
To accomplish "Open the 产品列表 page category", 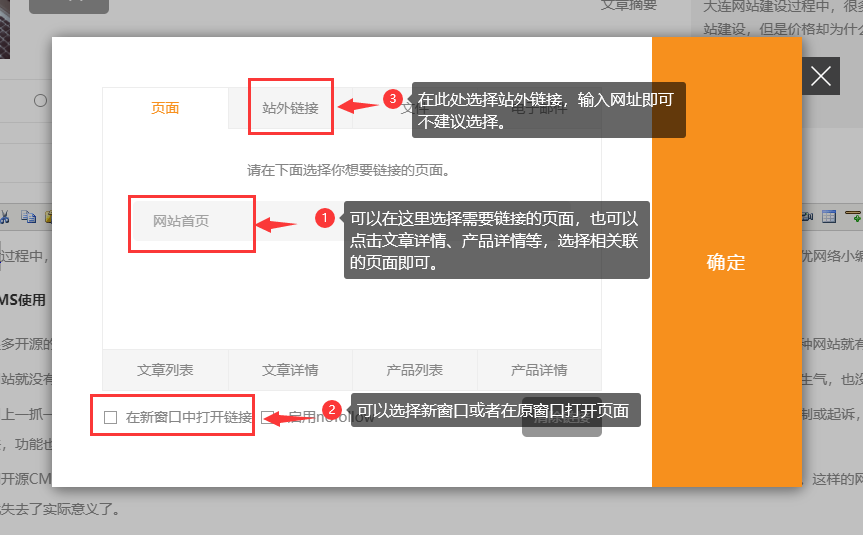I will coord(414,370).
